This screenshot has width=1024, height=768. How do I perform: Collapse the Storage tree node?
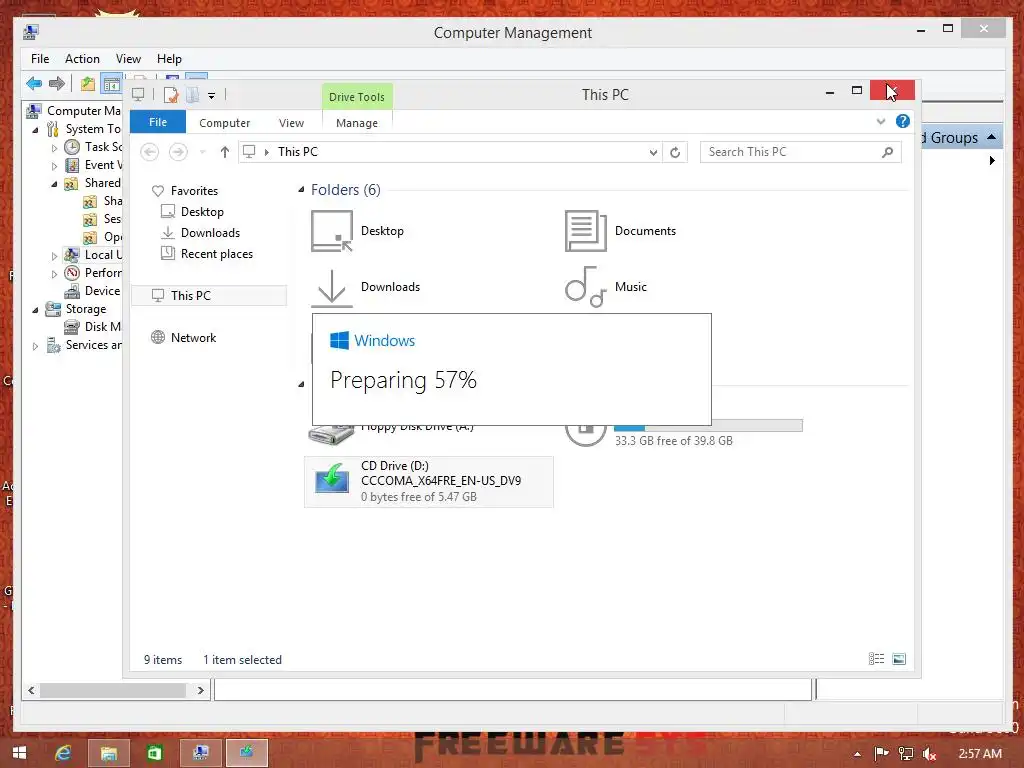[35, 310]
